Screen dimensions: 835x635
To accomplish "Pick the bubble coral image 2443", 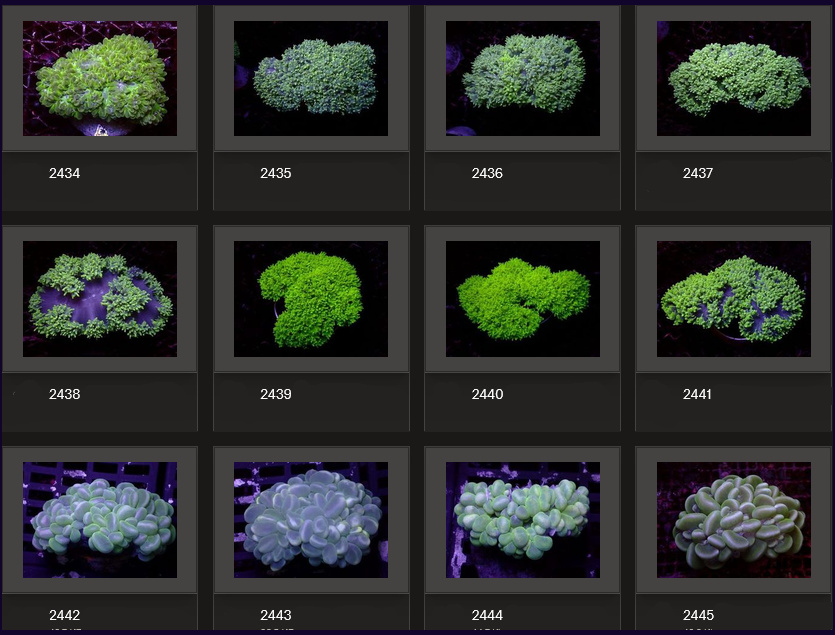I will (311, 520).
